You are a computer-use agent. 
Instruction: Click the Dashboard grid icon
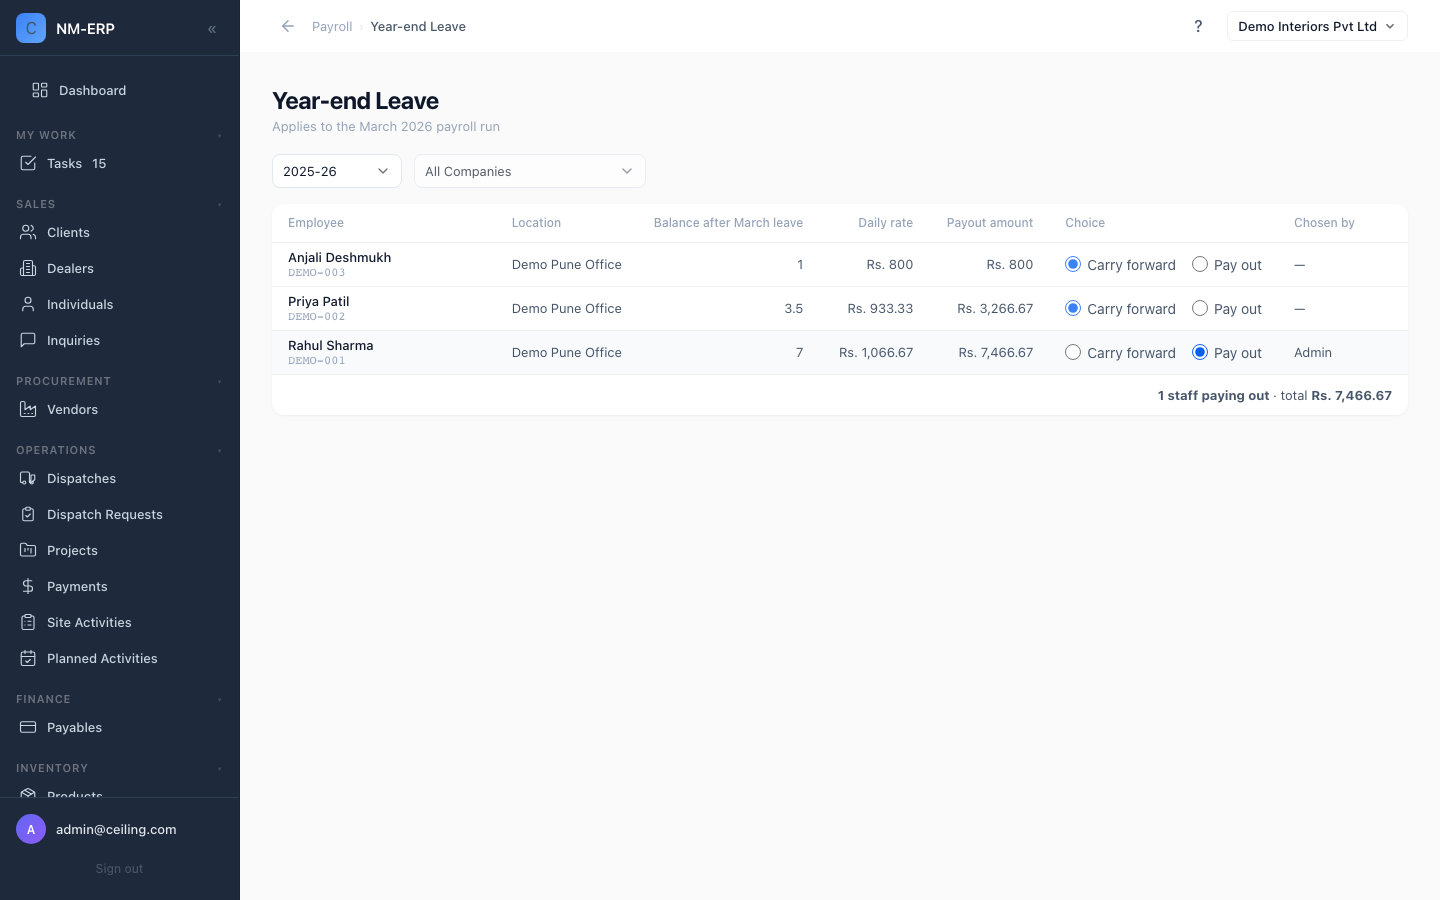pyautogui.click(x=40, y=90)
